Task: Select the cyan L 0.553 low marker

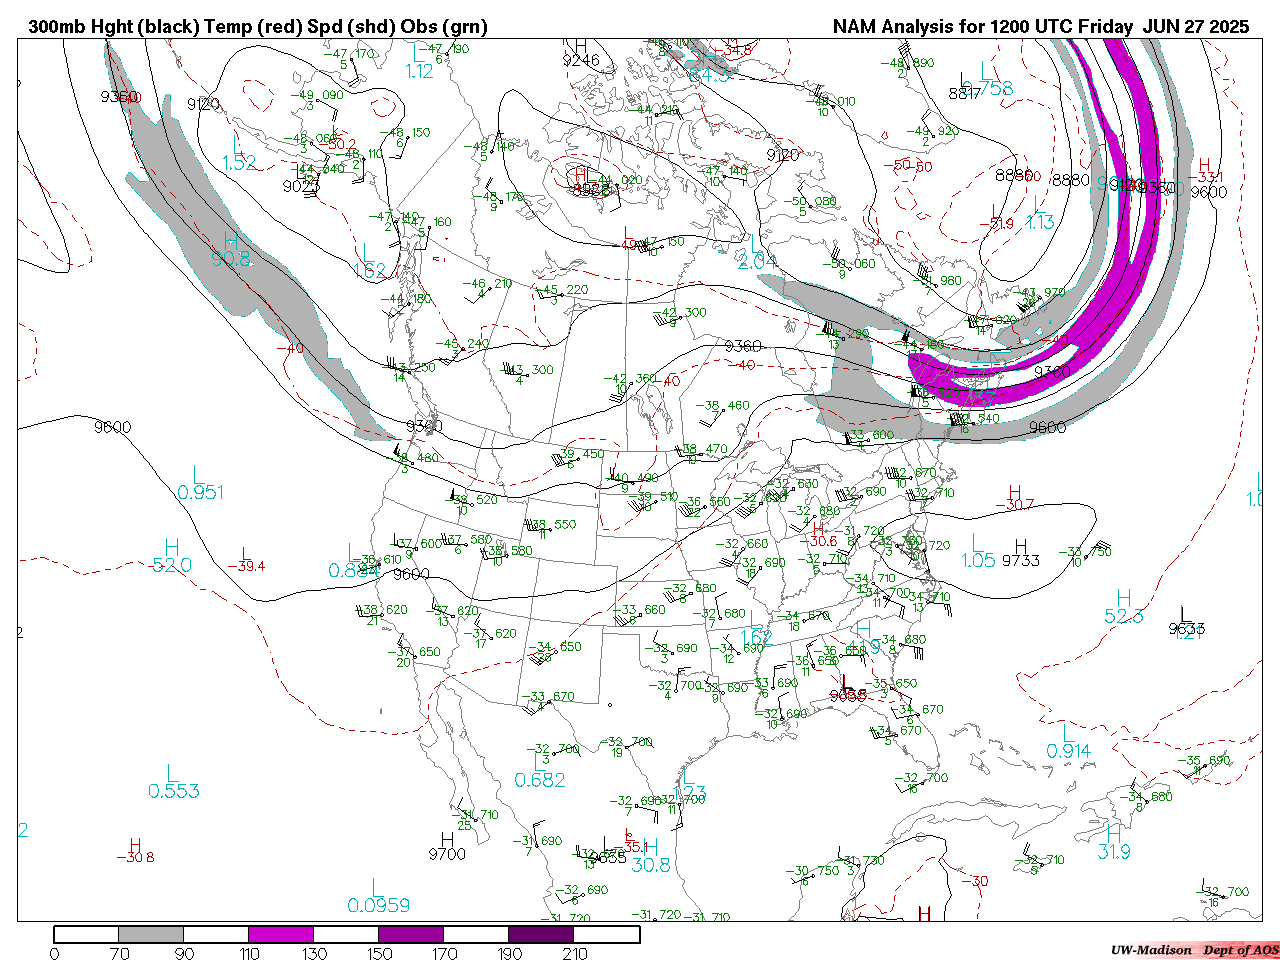Action: pos(174,782)
